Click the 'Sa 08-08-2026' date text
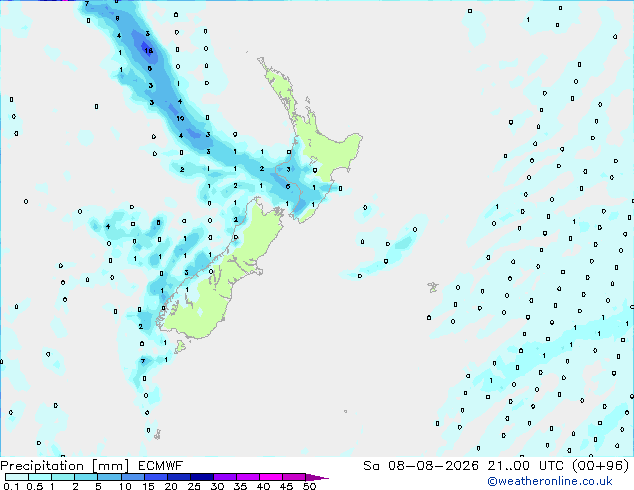Image resolution: width=634 pixels, height=490 pixels. tap(421, 466)
